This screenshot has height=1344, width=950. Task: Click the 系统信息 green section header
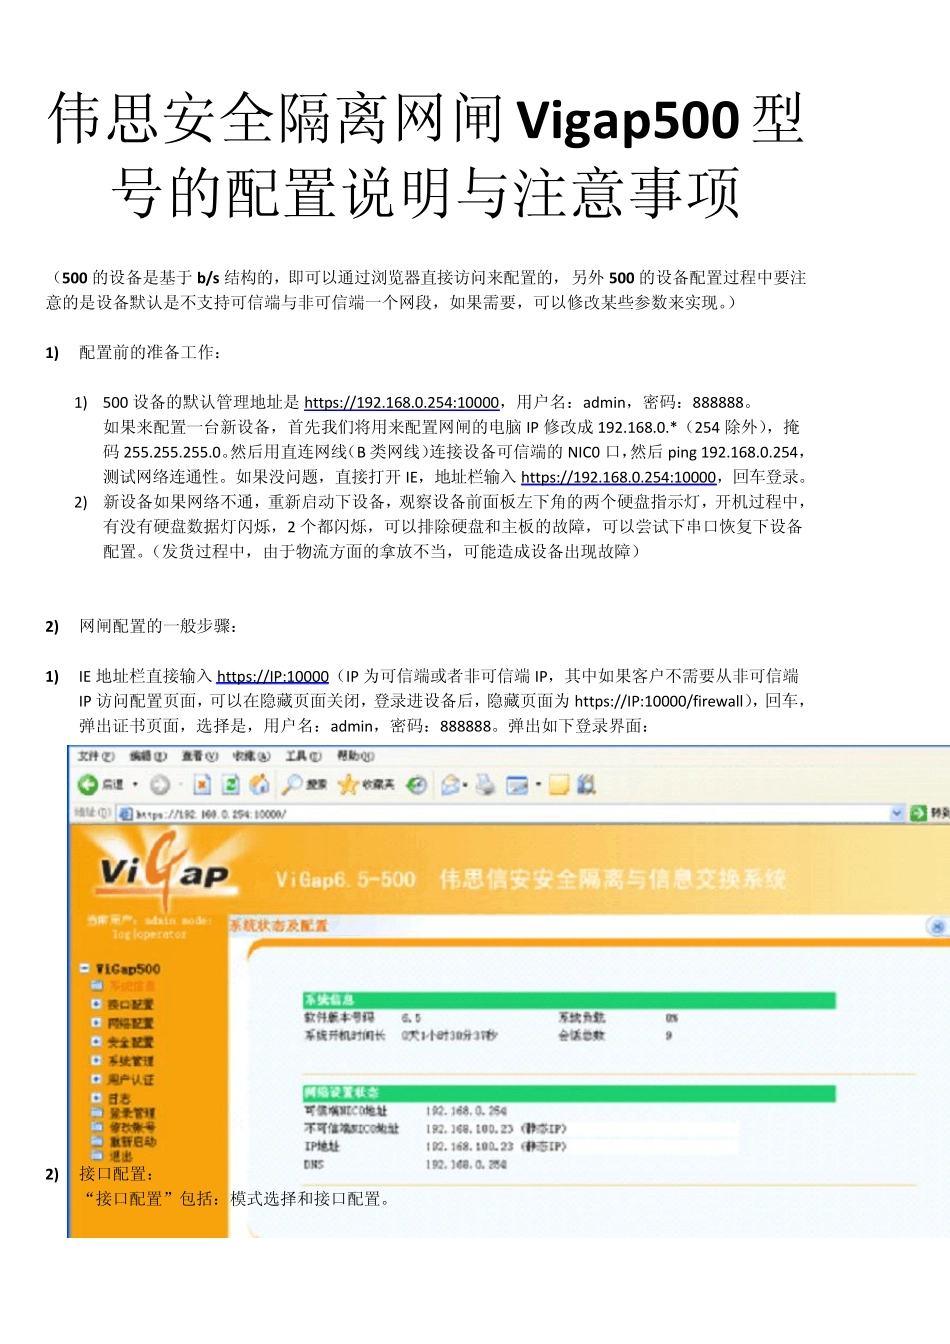pos(569,1000)
